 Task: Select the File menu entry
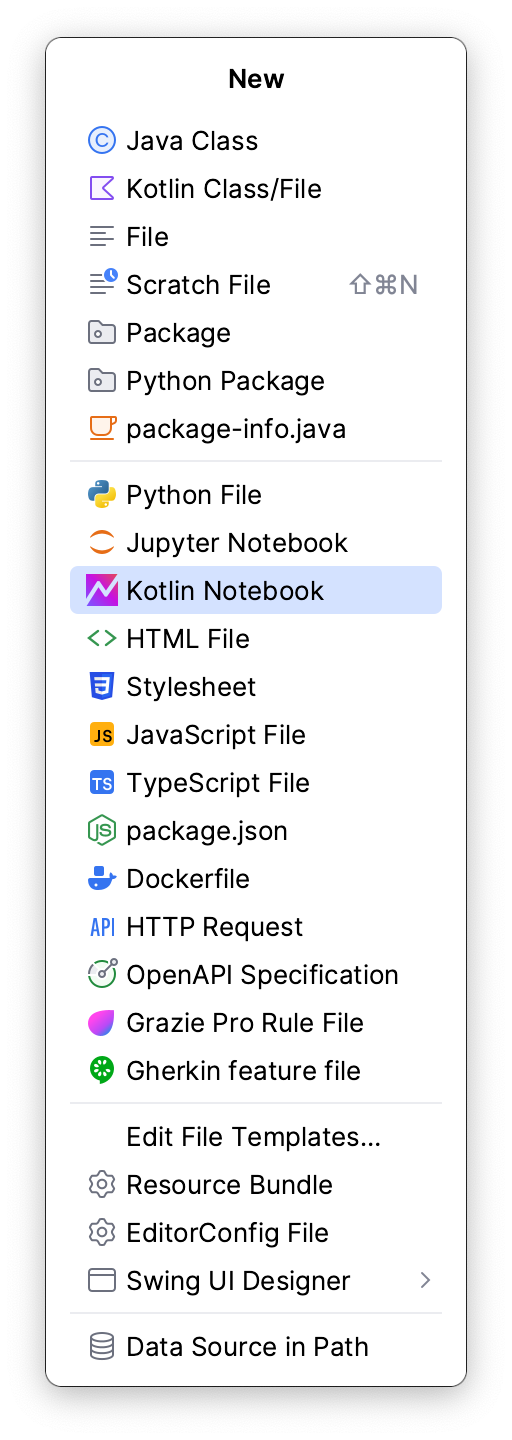[x=256, y=237]
